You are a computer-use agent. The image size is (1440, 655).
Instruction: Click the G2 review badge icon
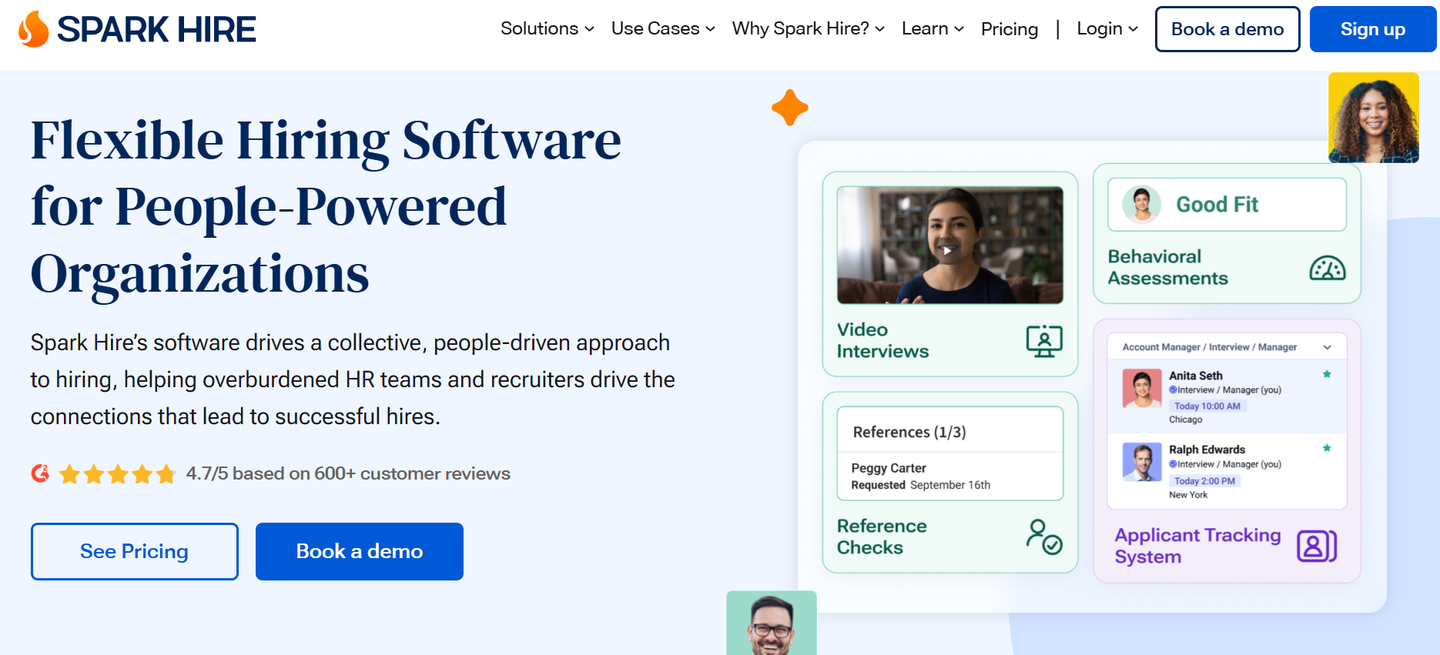point(40,473)
